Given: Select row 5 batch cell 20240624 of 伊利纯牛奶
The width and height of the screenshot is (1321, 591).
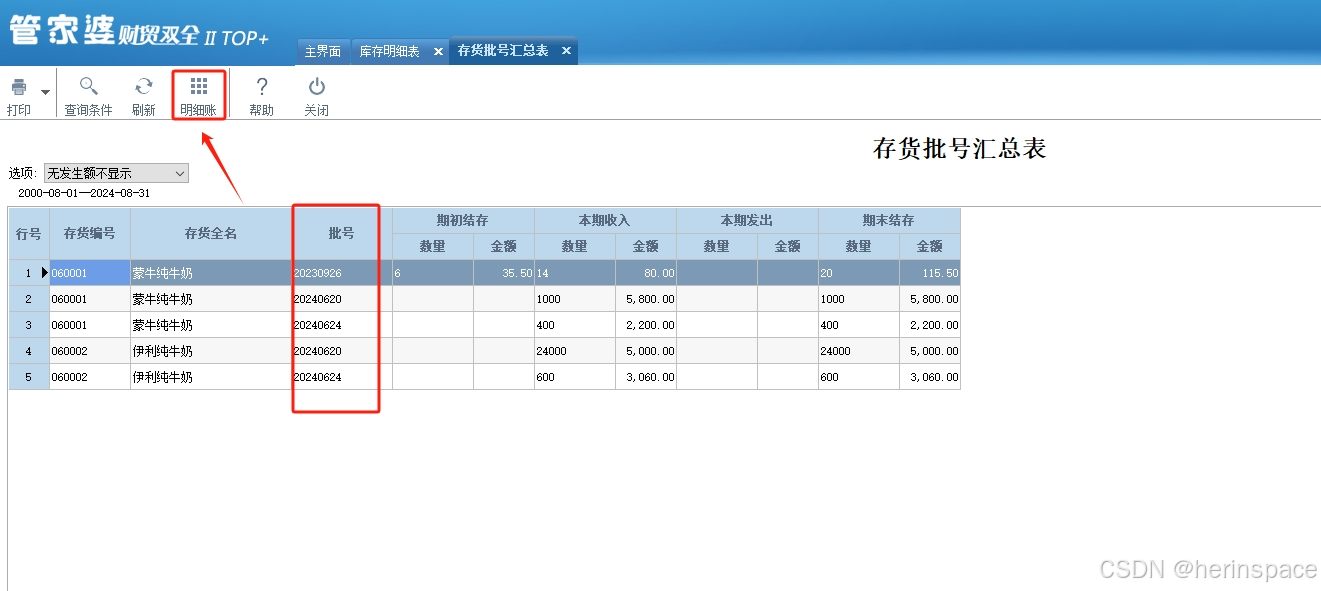Looking at the screenshot, I should [x=342, y=377].
